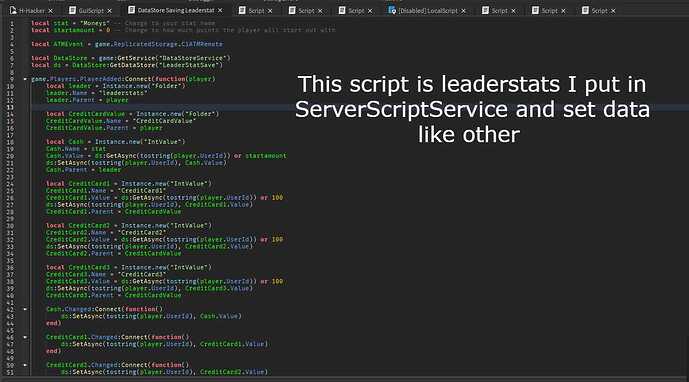
Task: Click 'CreditCard2.Name = "CreditCard2"' line
Action: coord(106,233)
